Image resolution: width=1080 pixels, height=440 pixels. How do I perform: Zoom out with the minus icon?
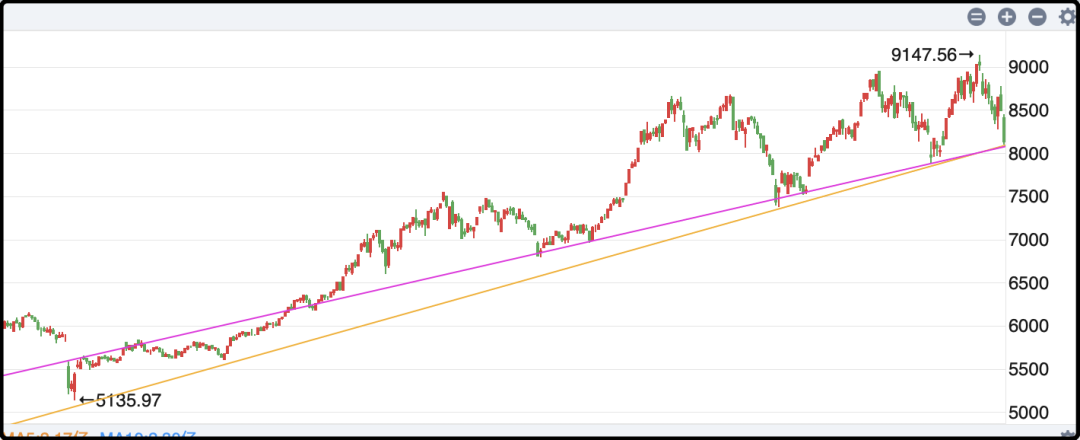(x=1037, y=17)
